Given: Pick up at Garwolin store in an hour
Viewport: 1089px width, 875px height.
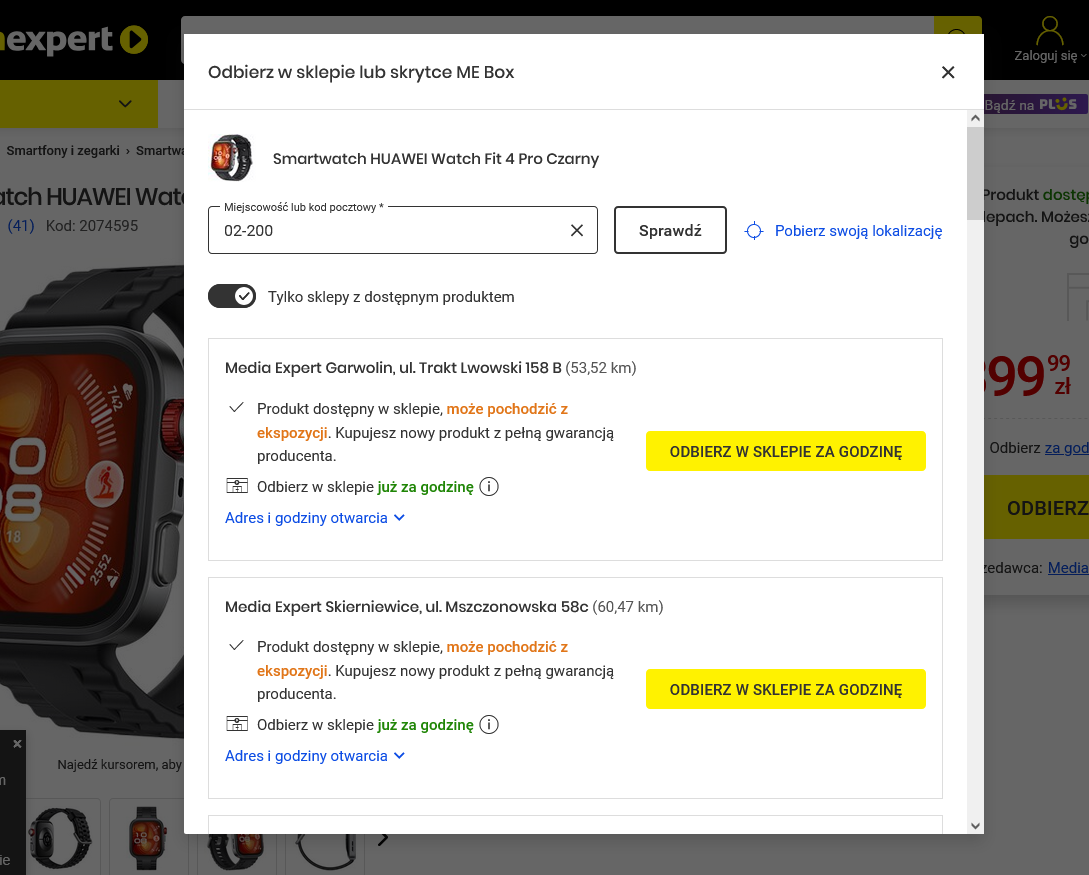Looking at the screenshot, I should [x=785, y=451].
